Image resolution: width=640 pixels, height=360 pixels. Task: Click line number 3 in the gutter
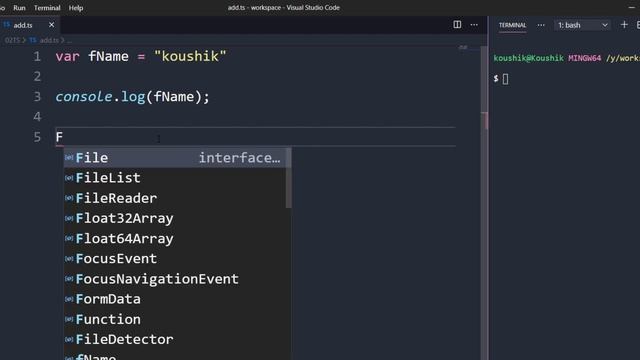(37, 97)
